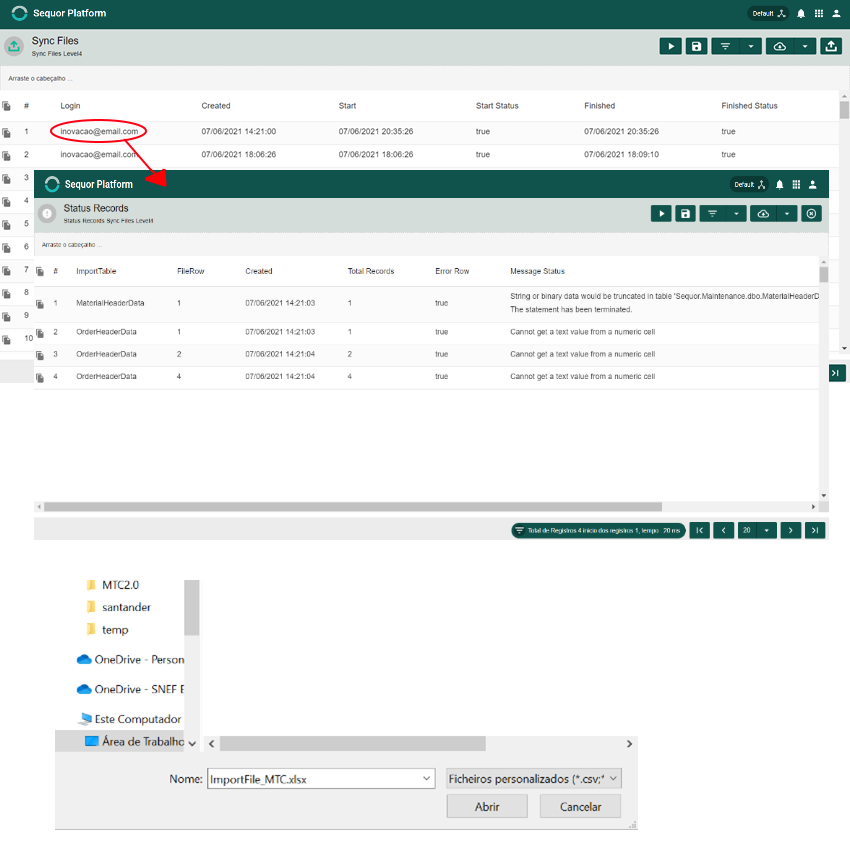Screen dimensions: 850x850
Task: Run the Status Records play button
Action: coord(661,214)
